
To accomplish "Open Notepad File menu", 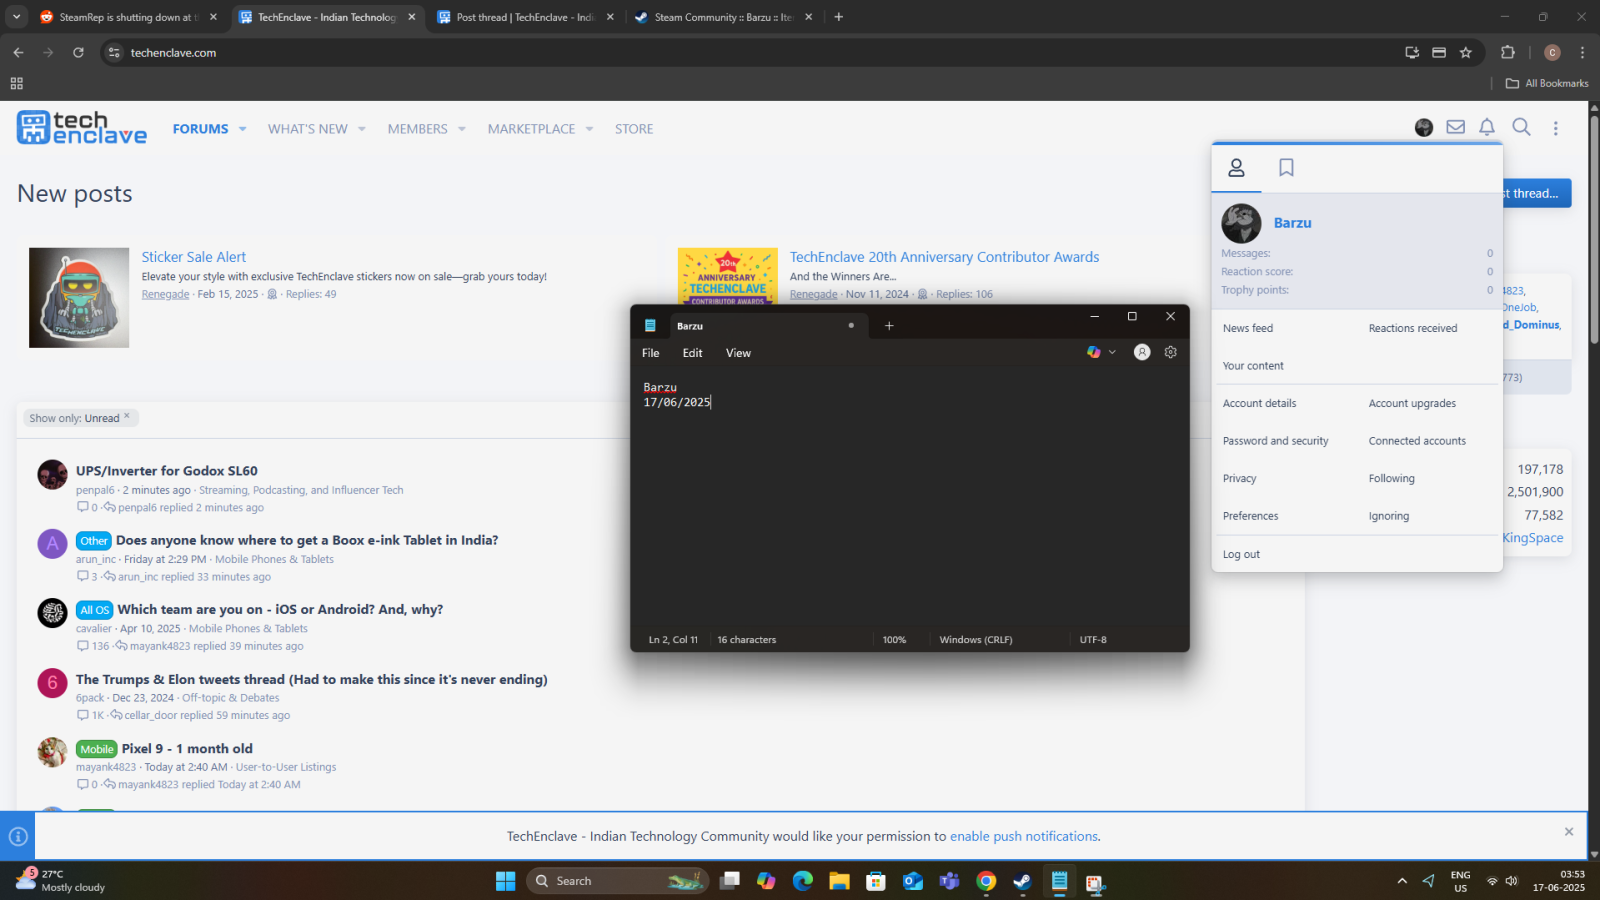I will pyautogui.click(x=651, y=353).
